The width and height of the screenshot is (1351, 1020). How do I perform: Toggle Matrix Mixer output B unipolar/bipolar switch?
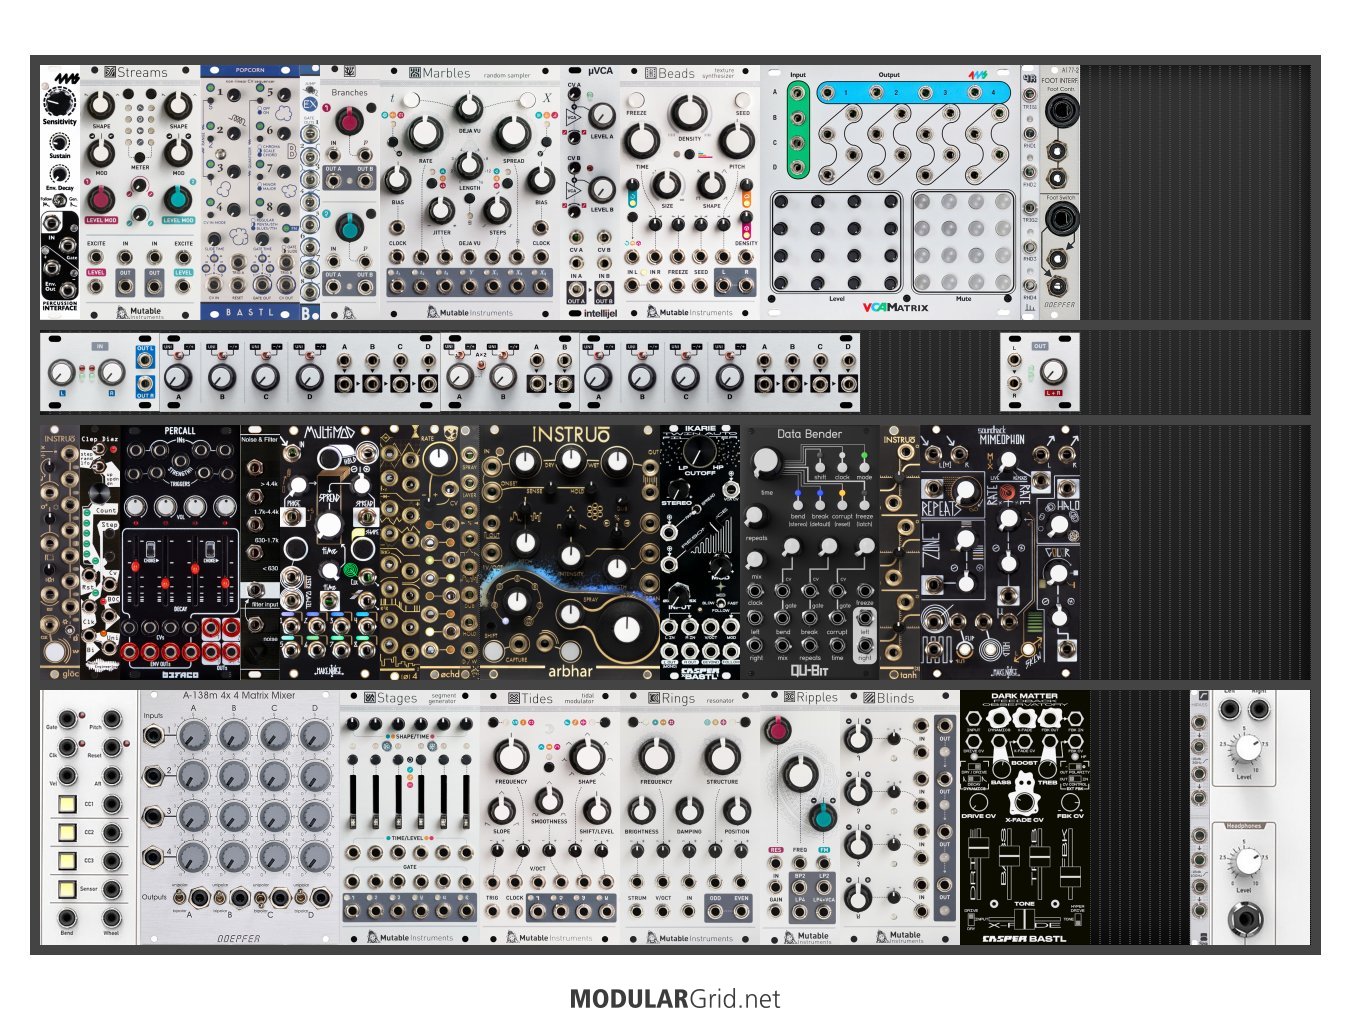220,899
